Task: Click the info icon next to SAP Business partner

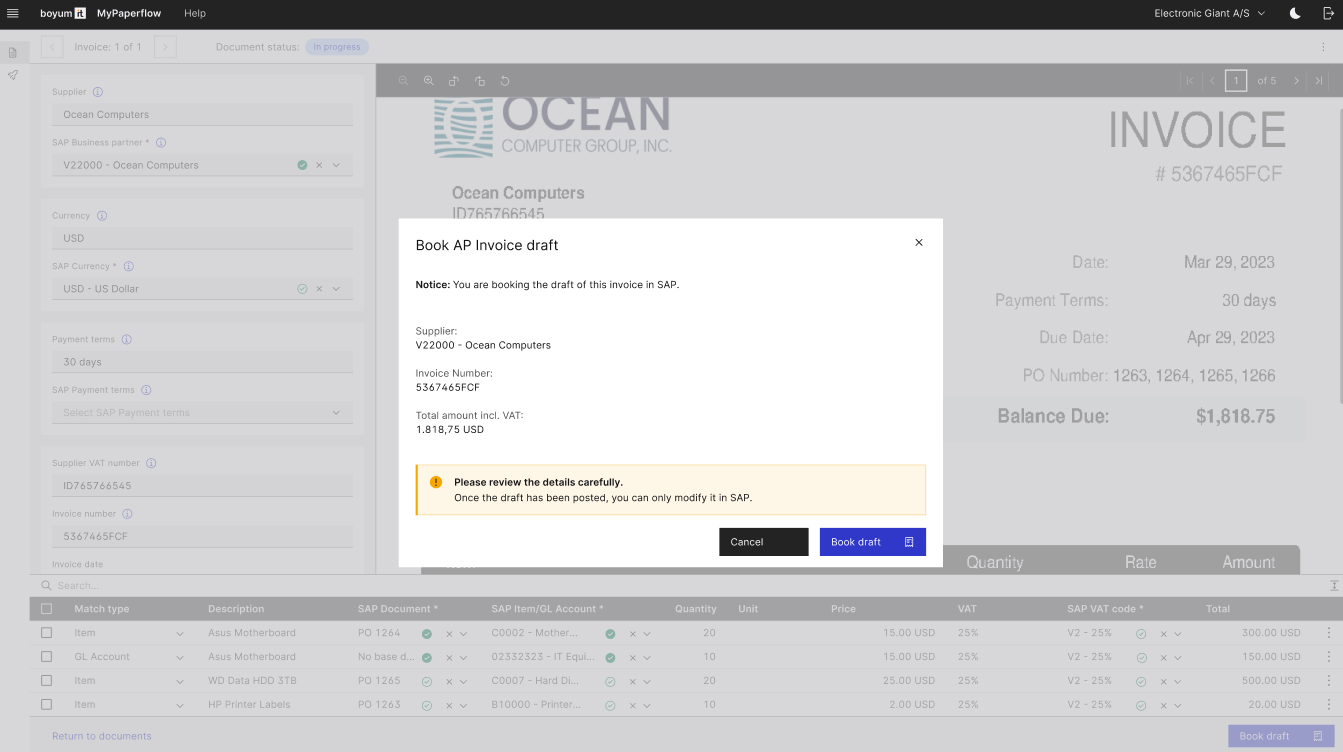Action: [x=161, y=143]
